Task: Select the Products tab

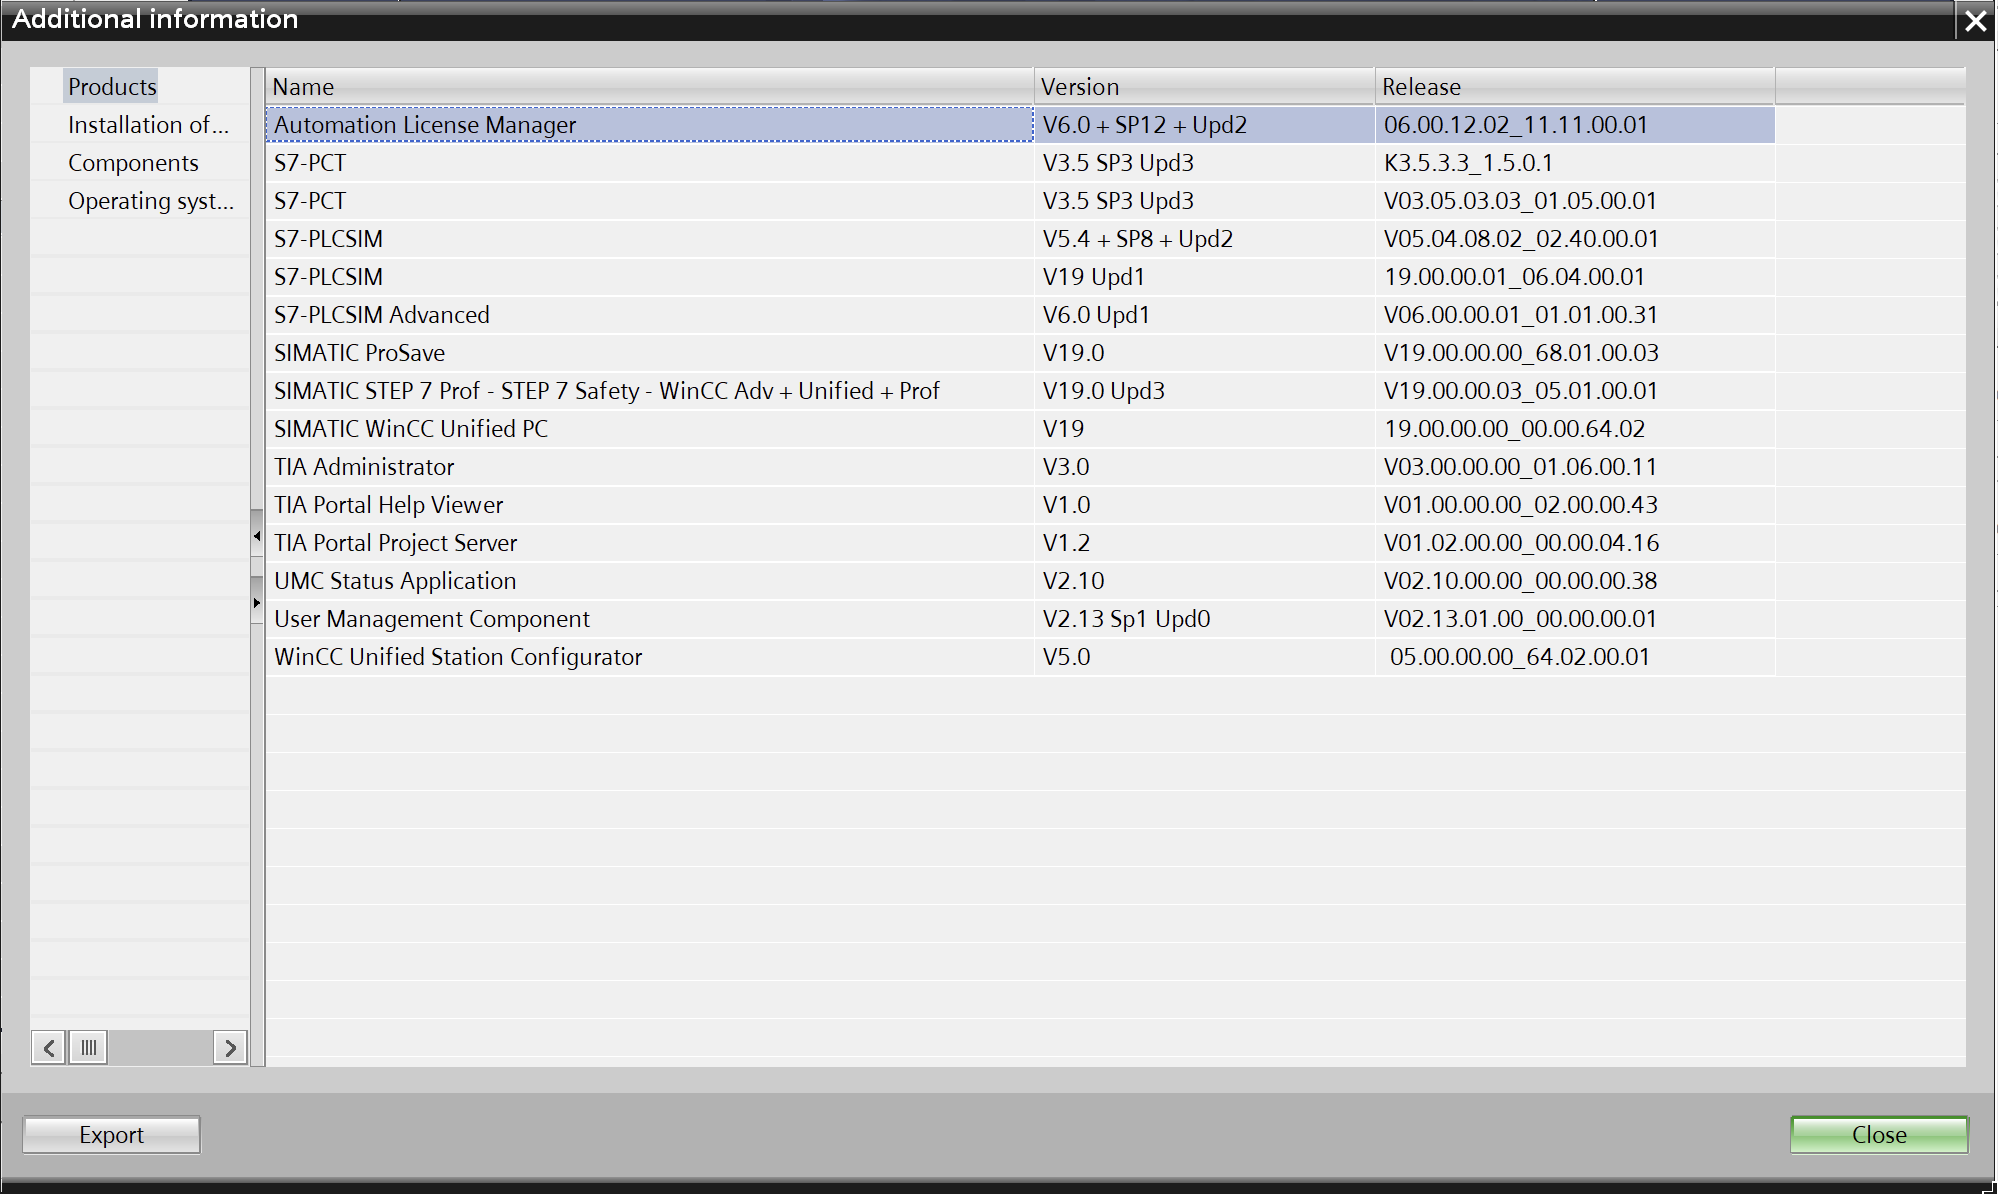Action: 112,87
